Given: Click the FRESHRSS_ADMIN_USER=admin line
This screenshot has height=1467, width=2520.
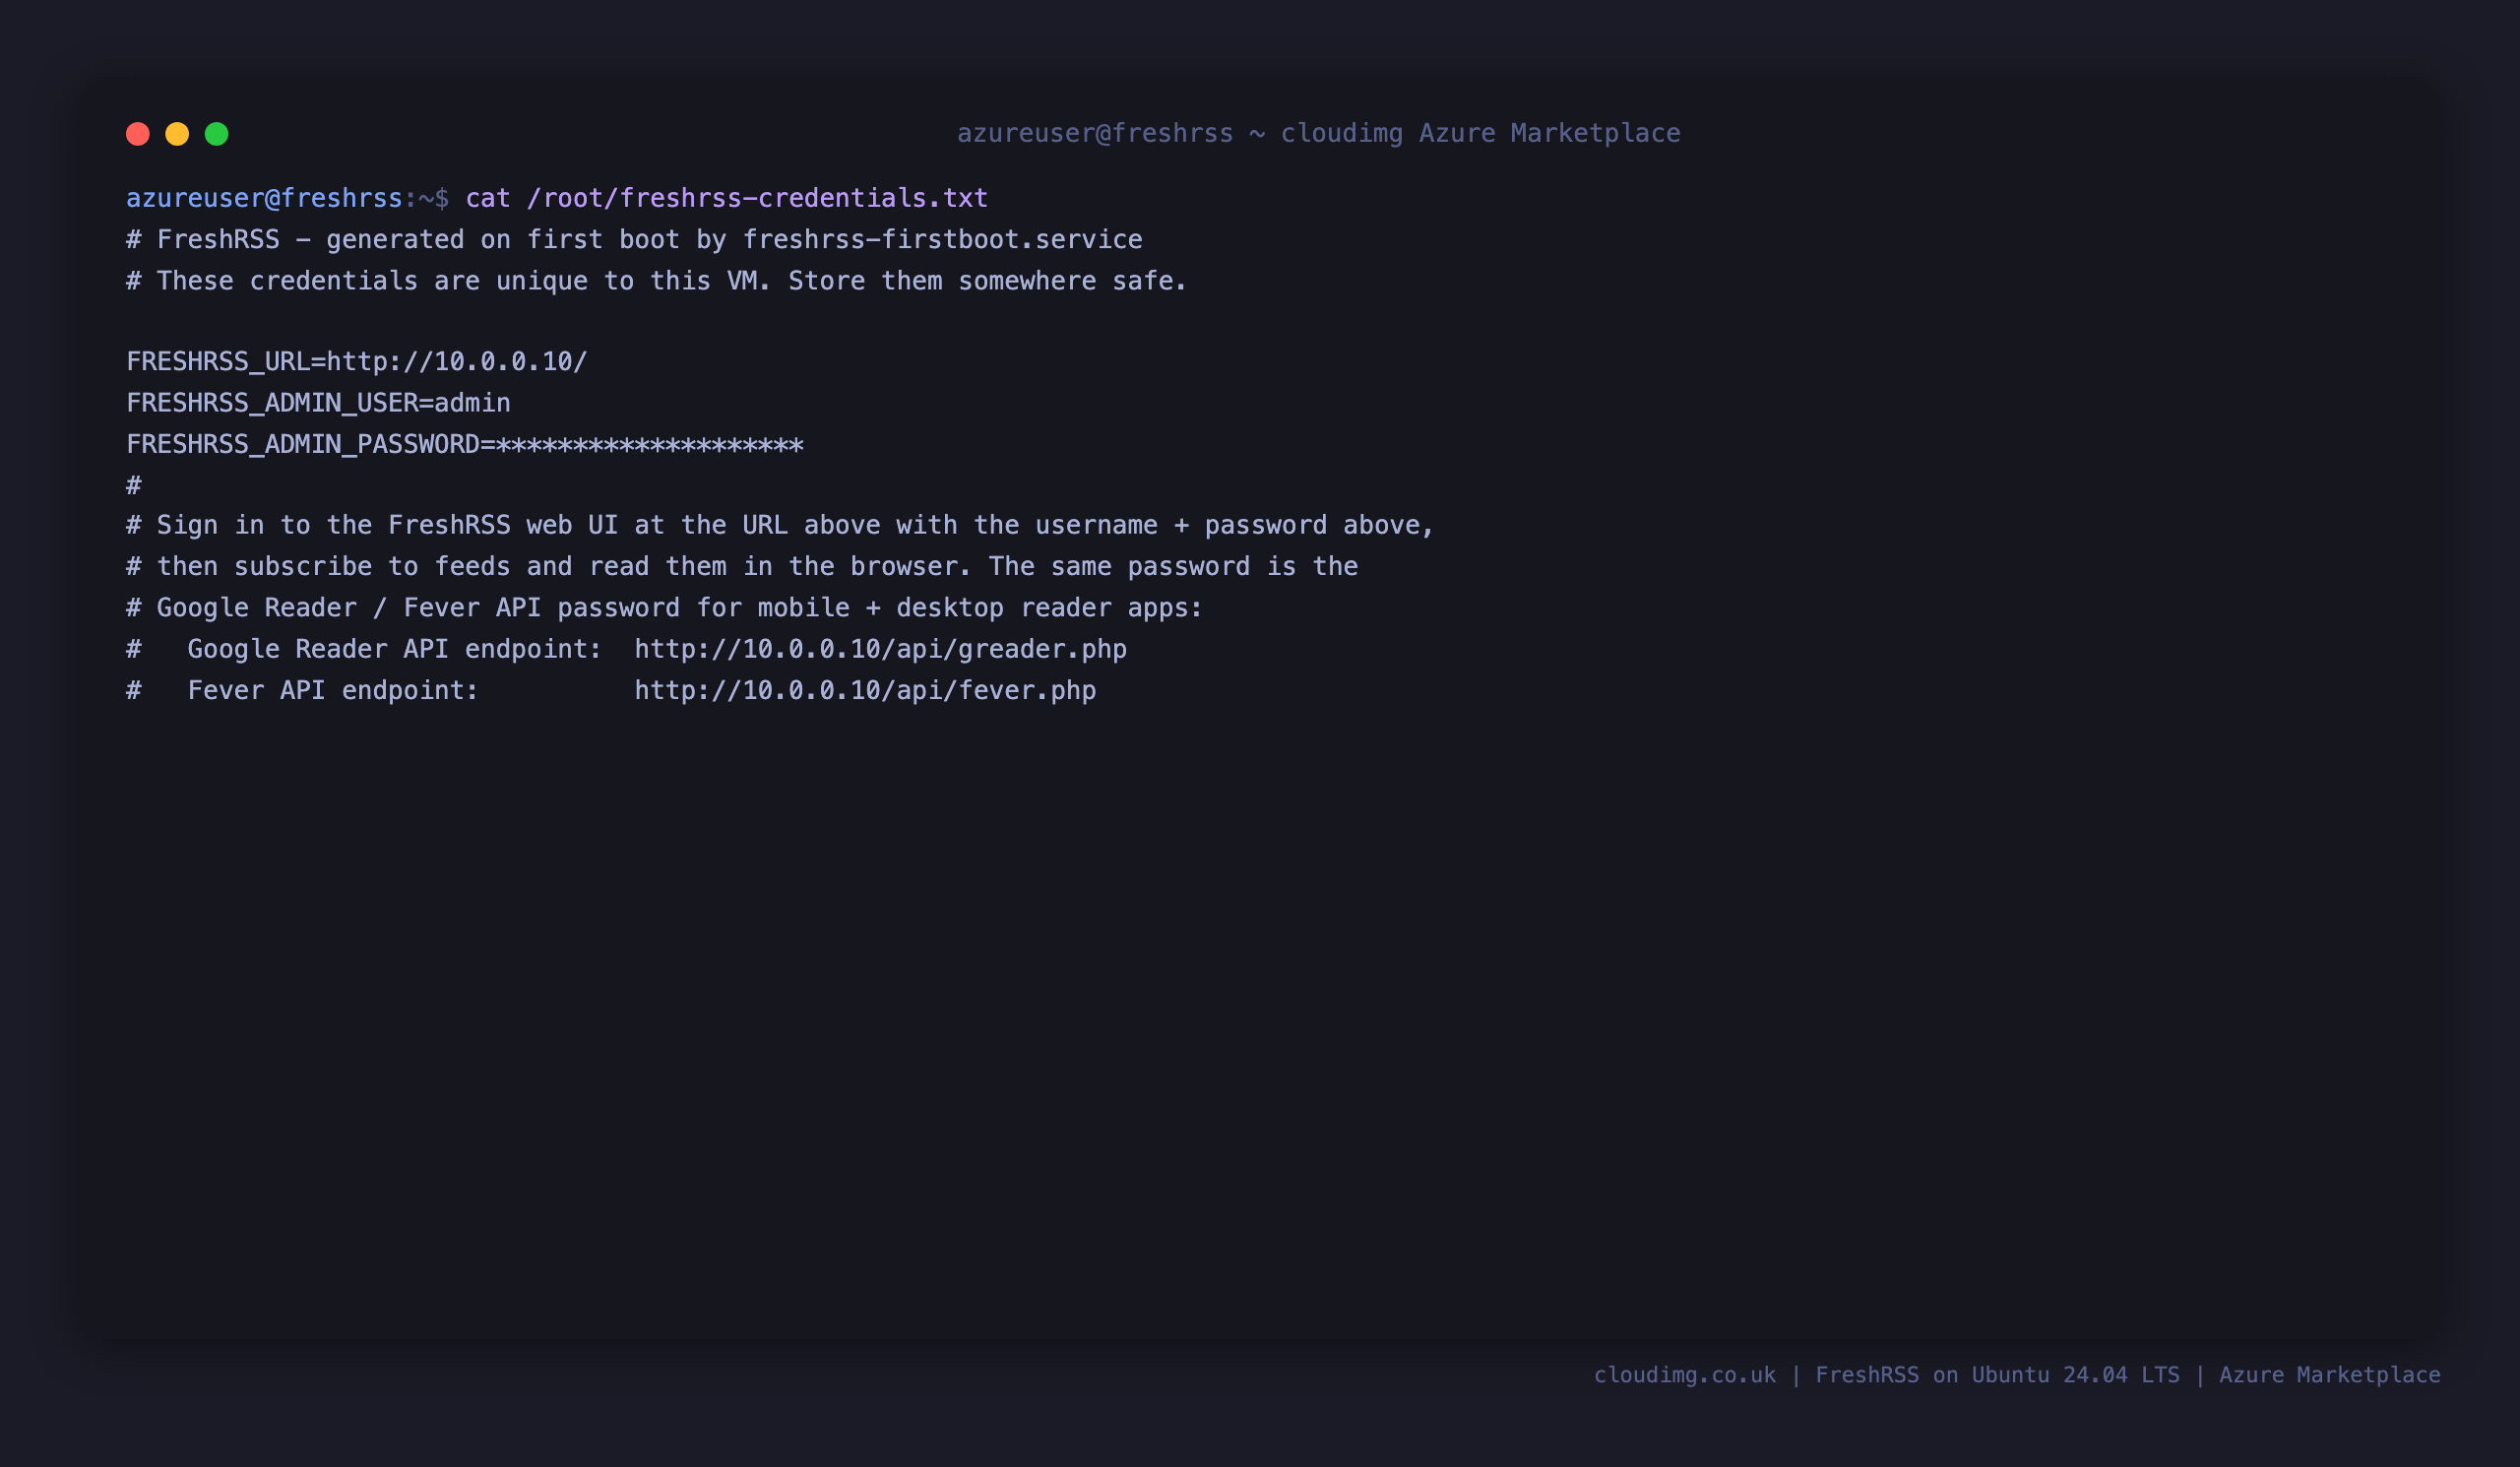Looking at the screenshot, I should (x=318, y=403).
